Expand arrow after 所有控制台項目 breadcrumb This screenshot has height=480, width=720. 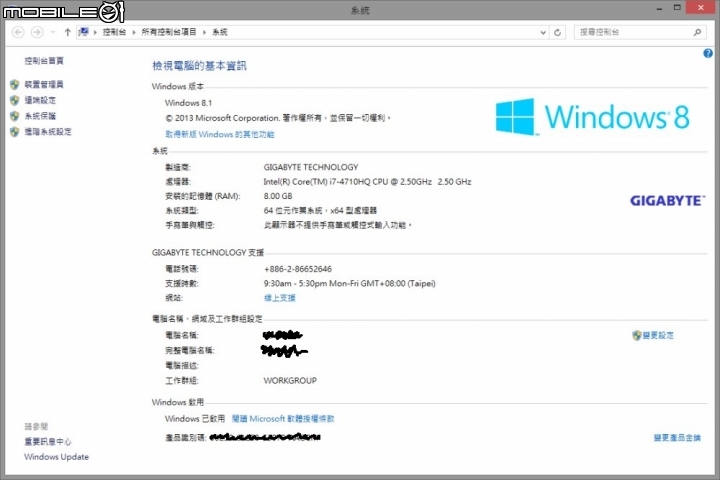[x=204, y=32]
